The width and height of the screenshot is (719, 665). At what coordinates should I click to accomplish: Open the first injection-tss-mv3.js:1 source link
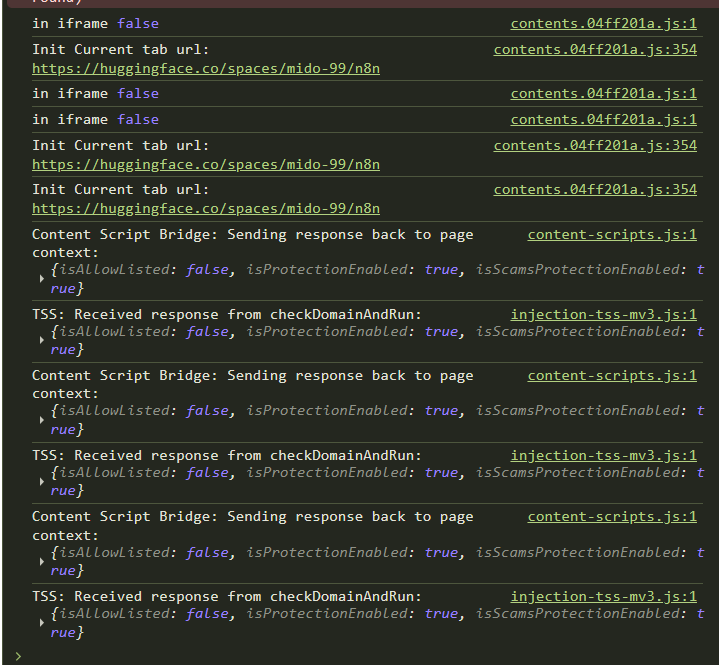tap(603, 314)
